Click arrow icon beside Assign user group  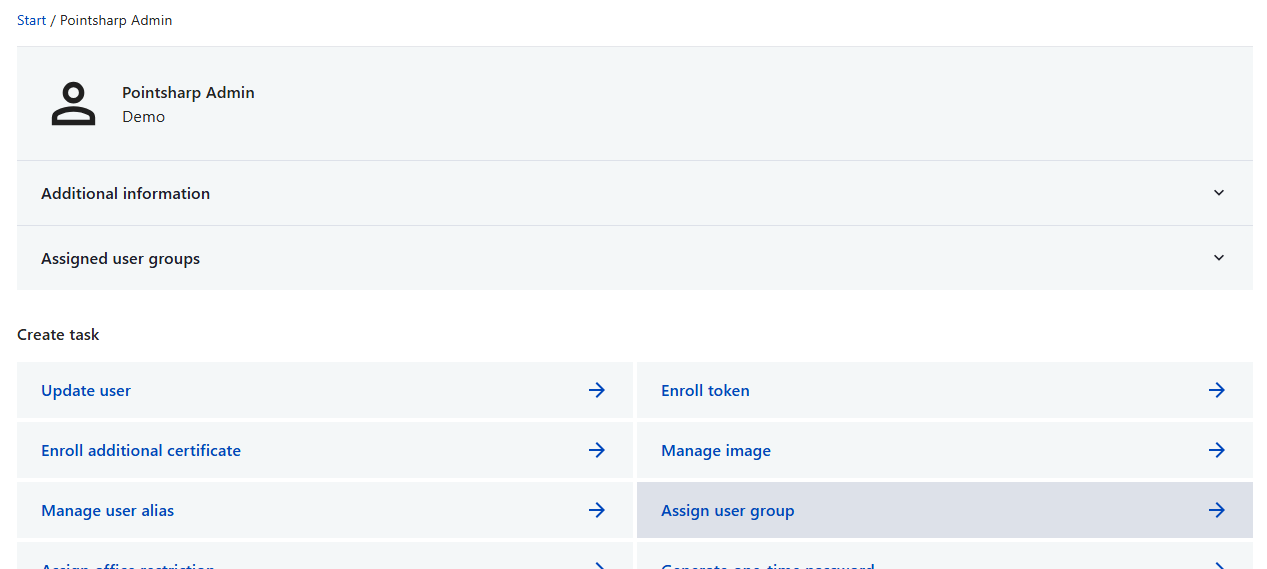[x=1217, y=510]
